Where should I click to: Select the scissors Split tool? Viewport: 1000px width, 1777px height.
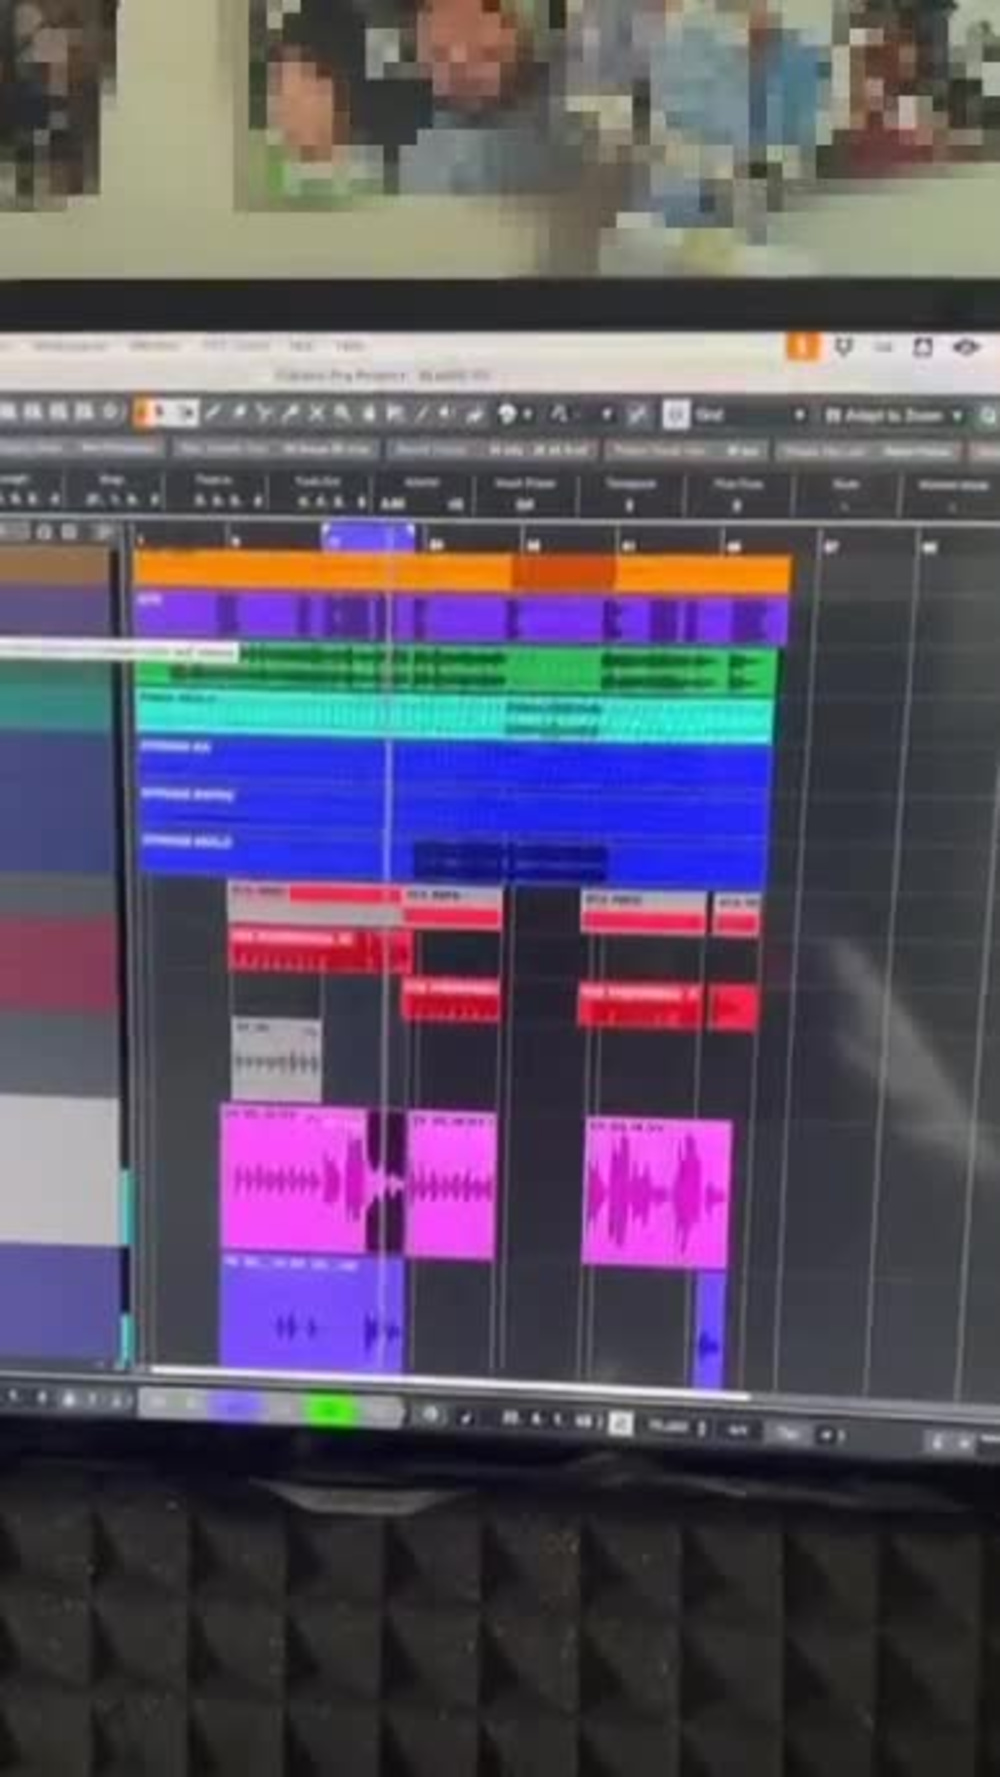pos(265,413)
